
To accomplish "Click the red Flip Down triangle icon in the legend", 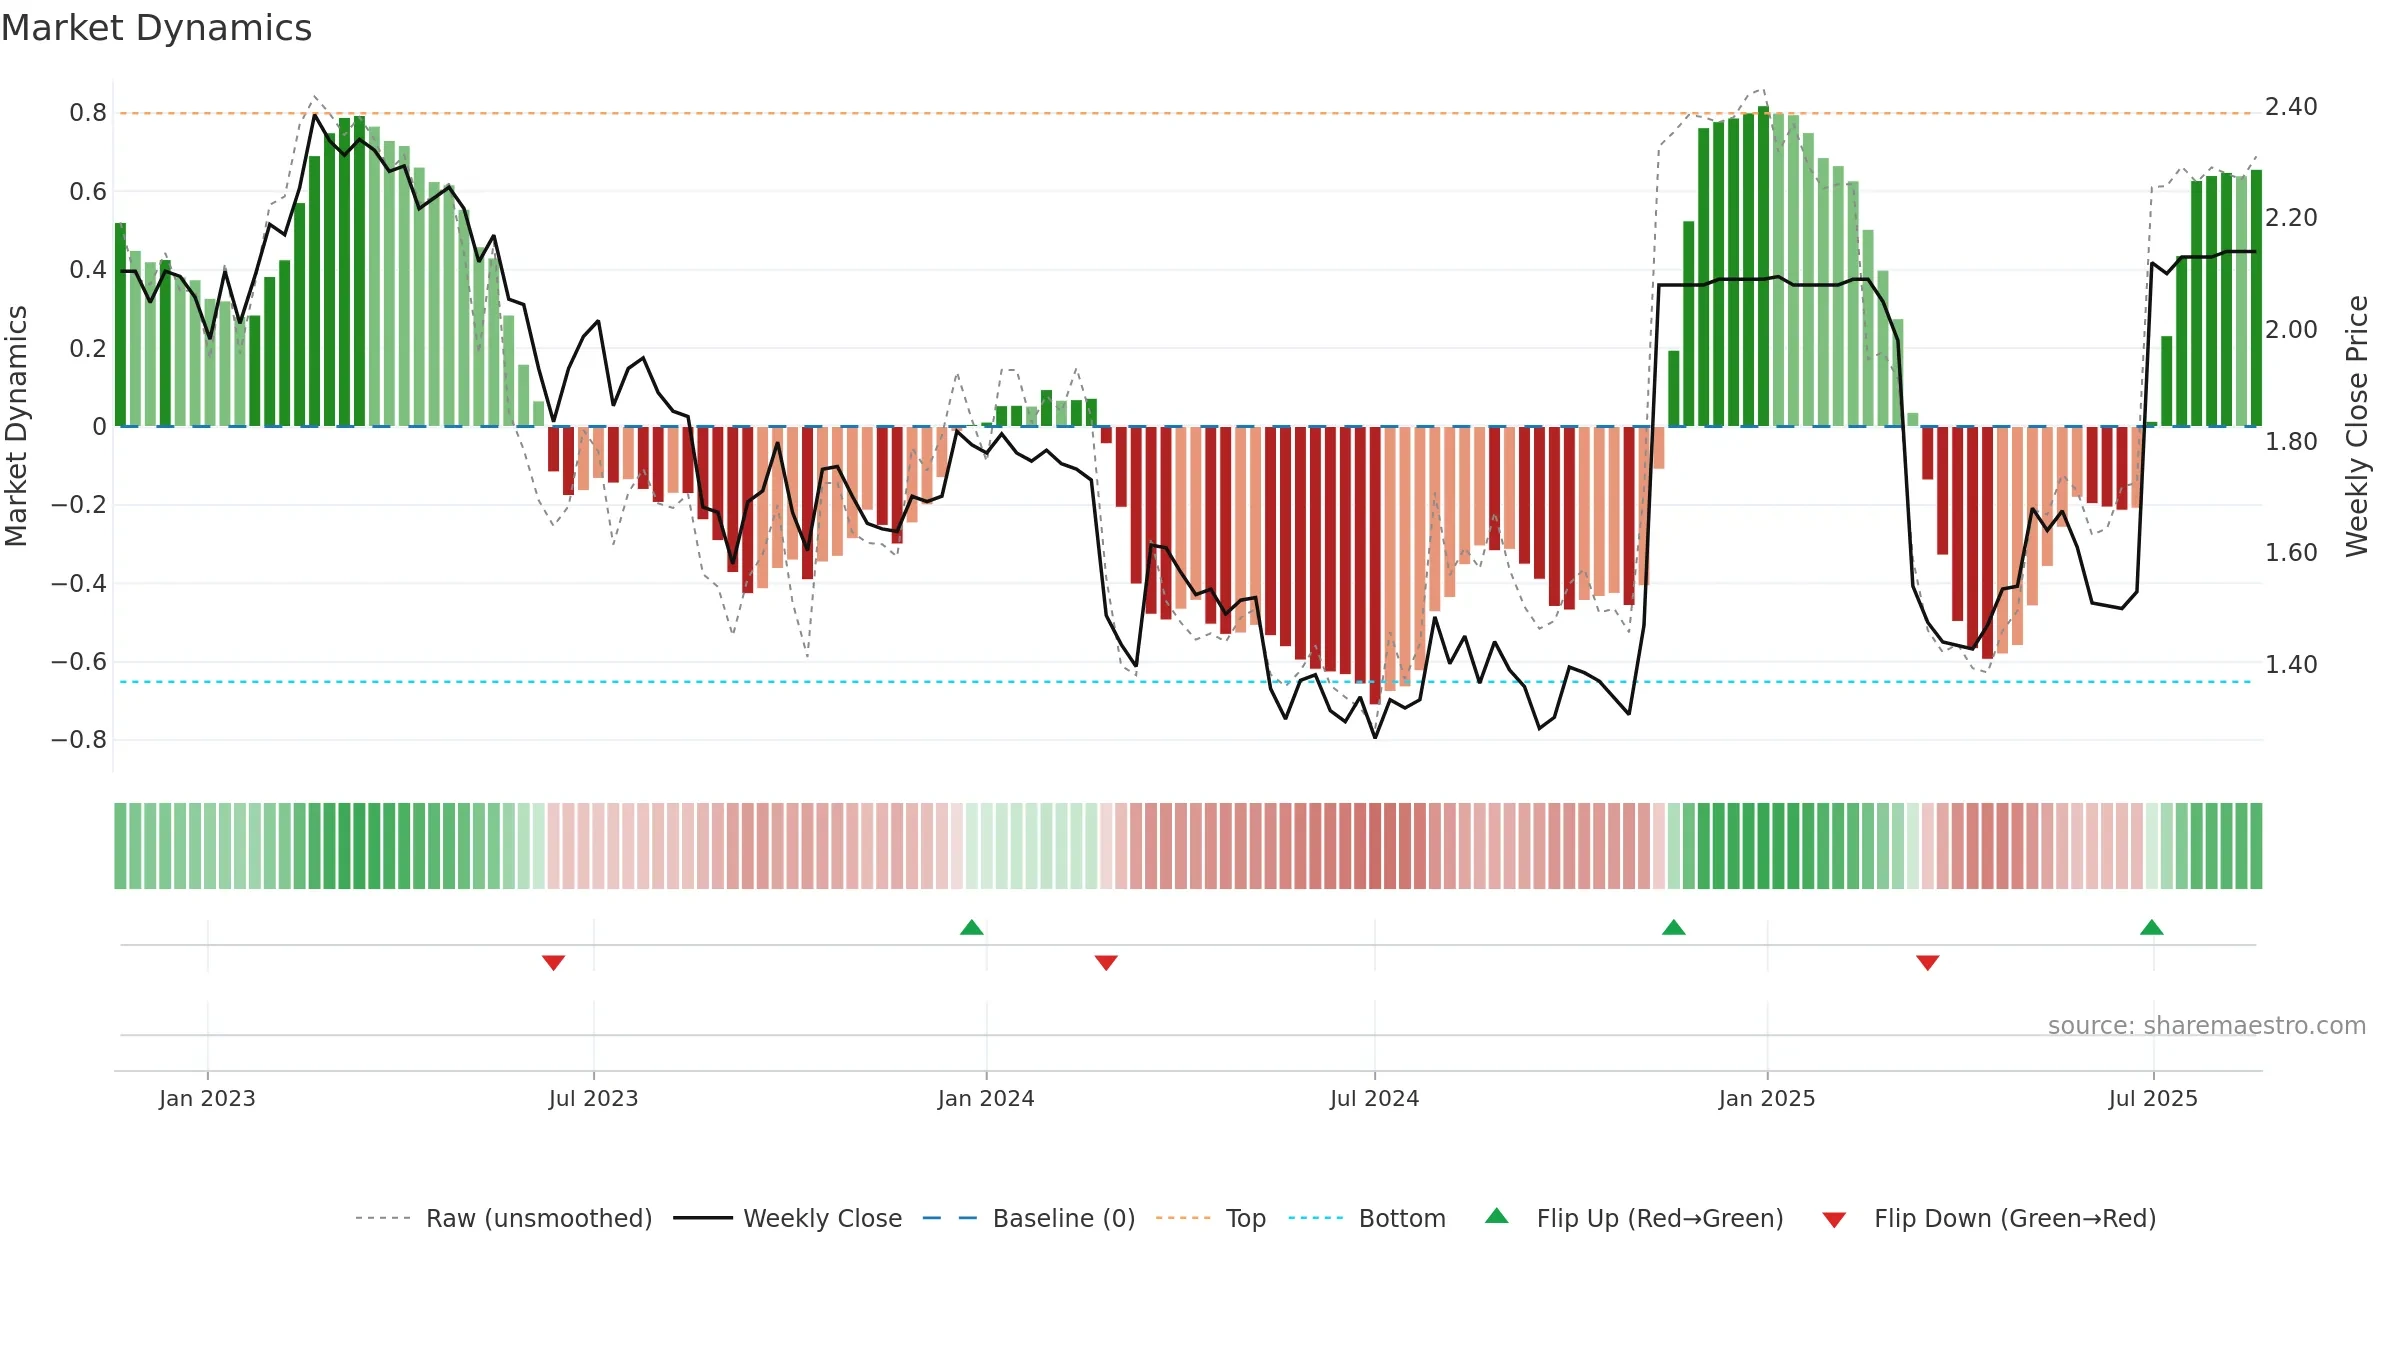I will (1834, 1220).
